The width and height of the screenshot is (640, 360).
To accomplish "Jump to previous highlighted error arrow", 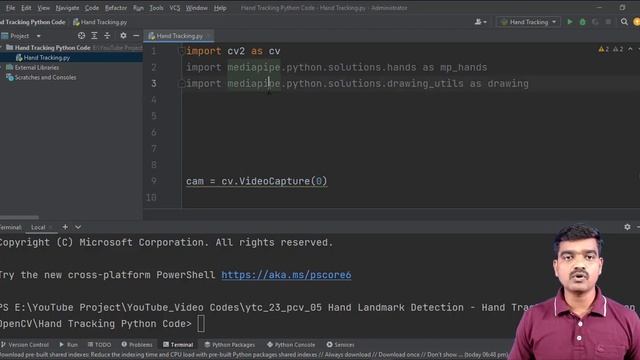I will click(630, 49).
